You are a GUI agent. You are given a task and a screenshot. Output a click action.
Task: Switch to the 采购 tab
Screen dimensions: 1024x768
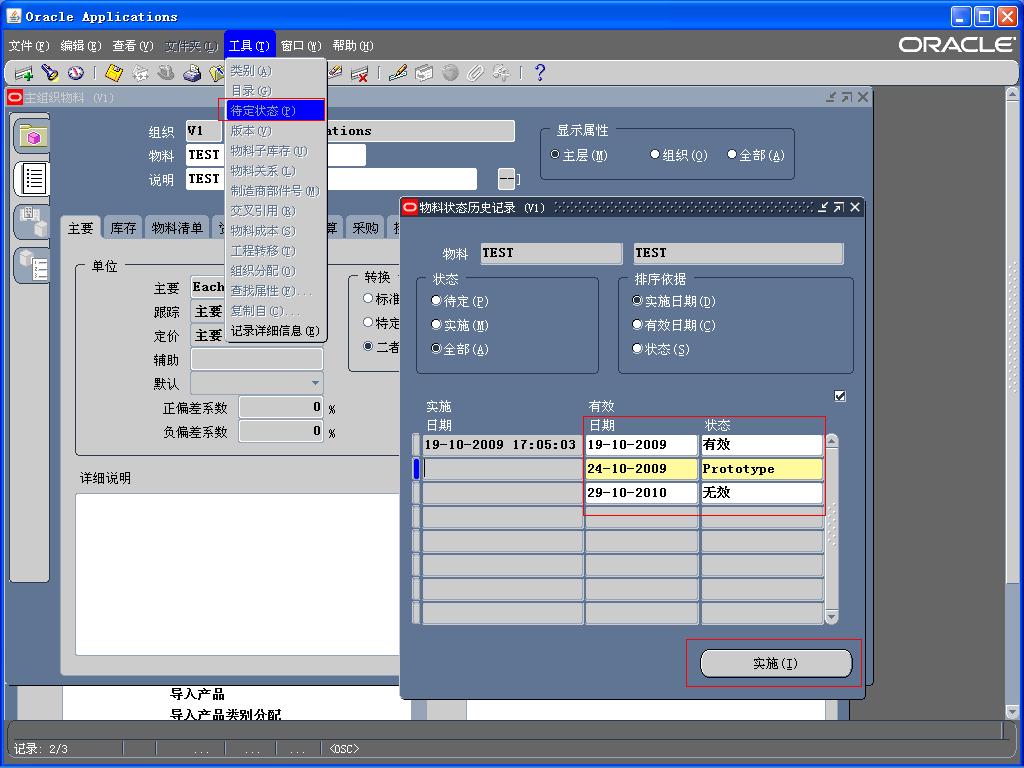coord(366,228)
